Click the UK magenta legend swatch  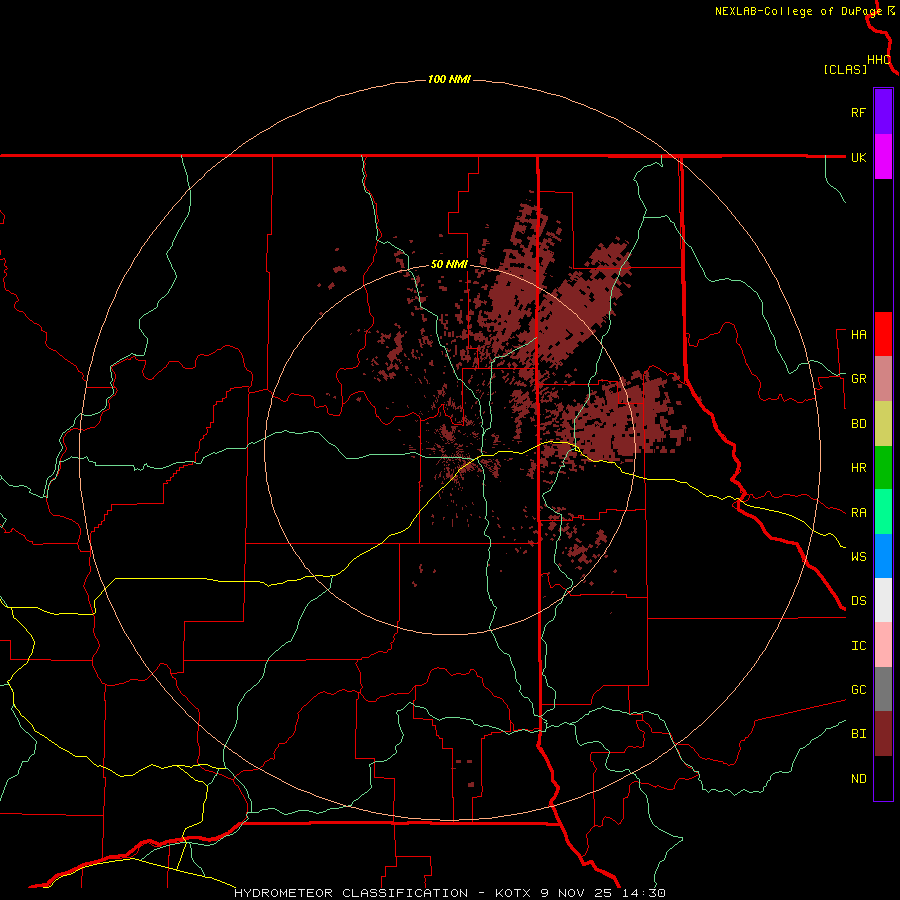(883, 157)
